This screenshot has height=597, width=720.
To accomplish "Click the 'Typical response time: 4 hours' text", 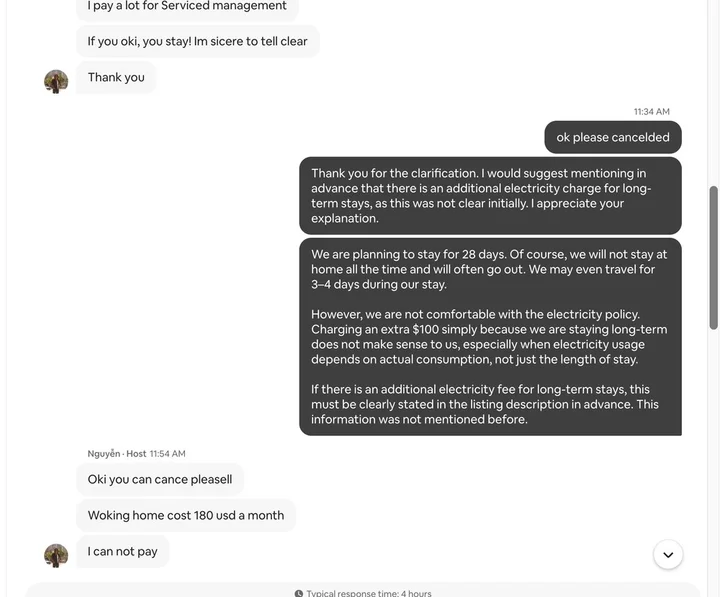I will tap(369, 593).
